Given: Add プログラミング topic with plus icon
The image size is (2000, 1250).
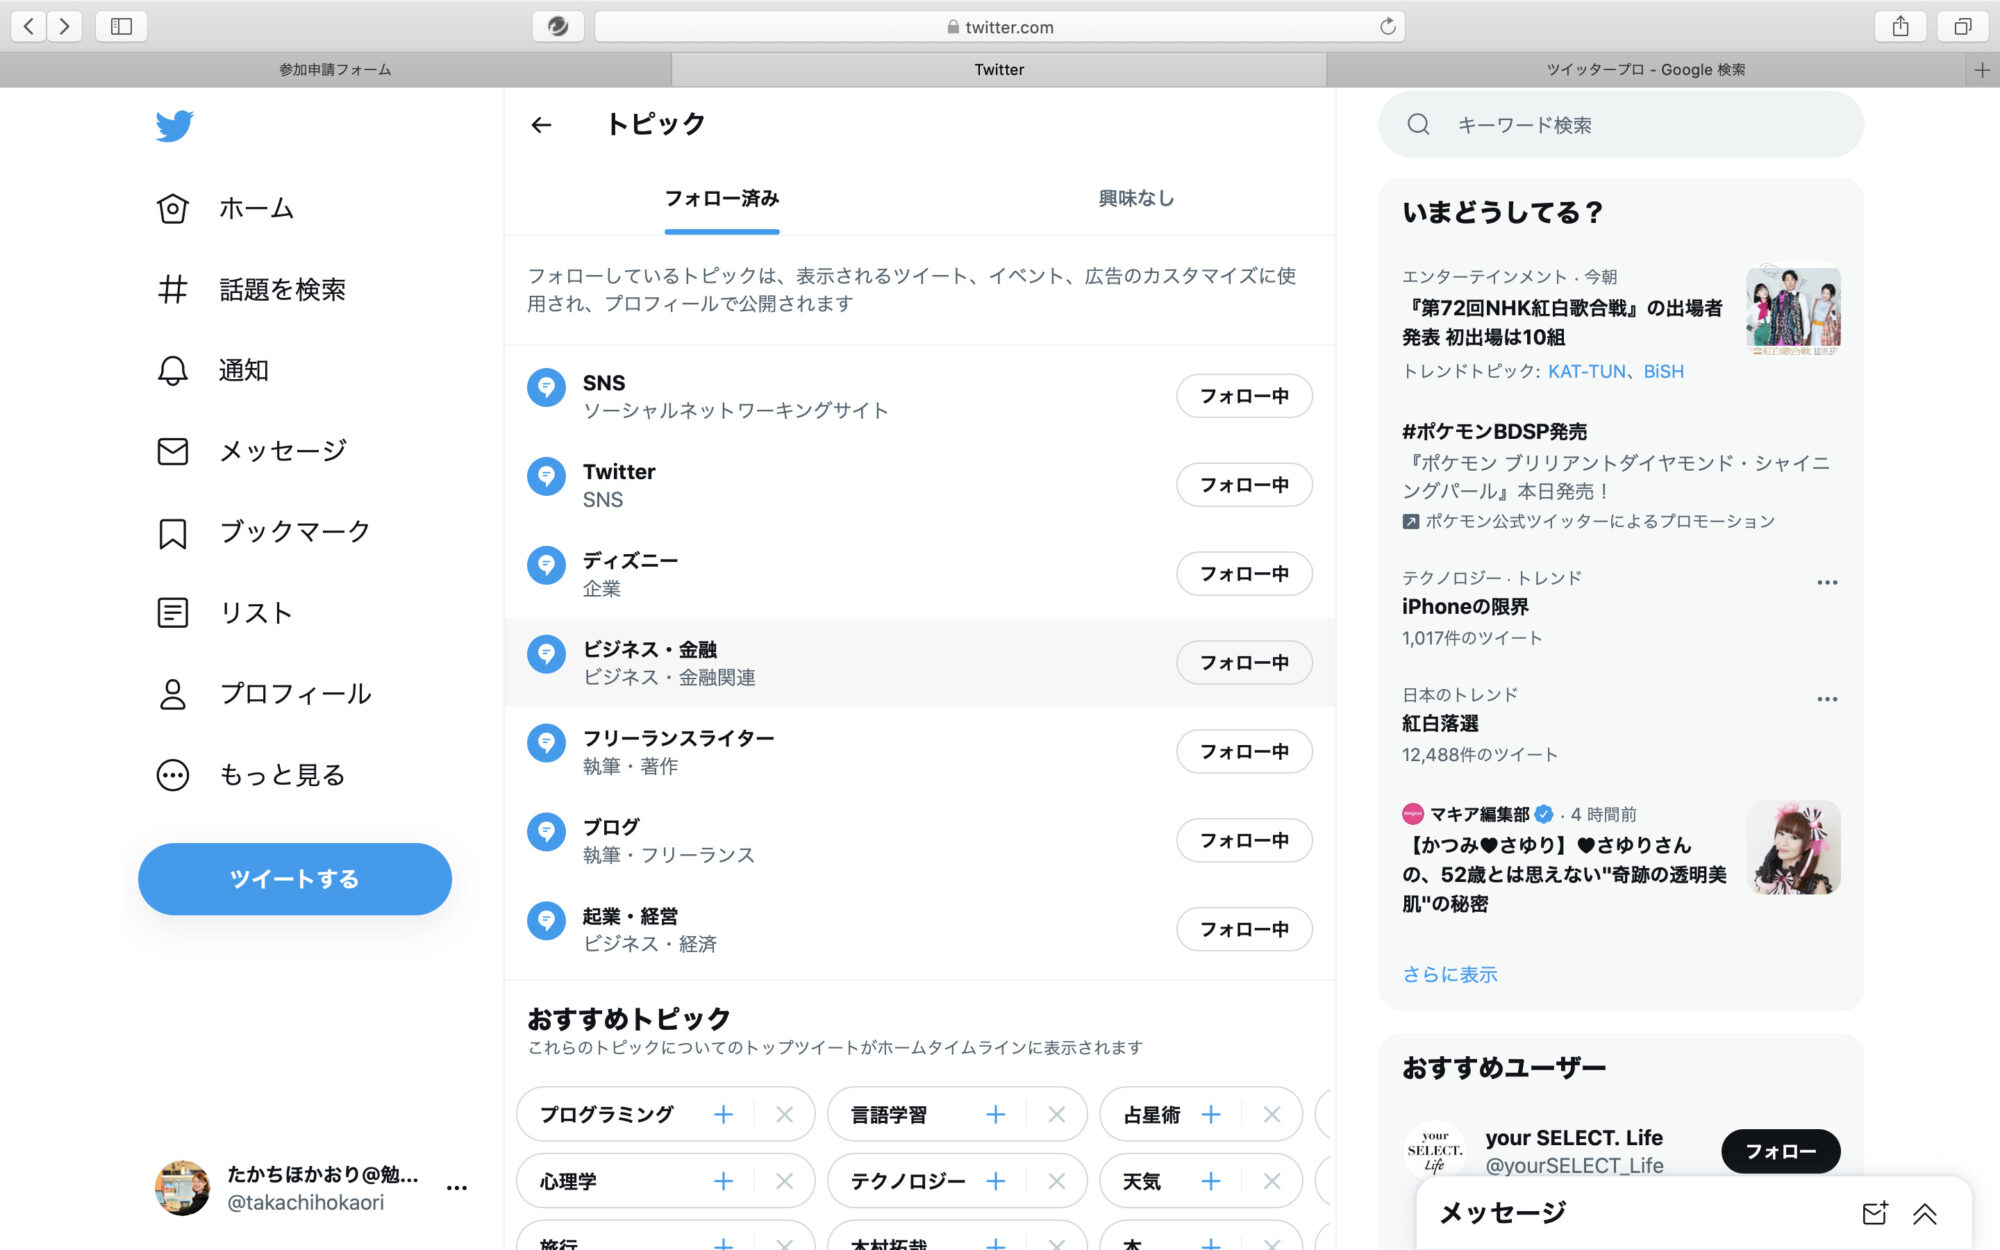Looking at the screenshot, I should tap(723, 1114).
